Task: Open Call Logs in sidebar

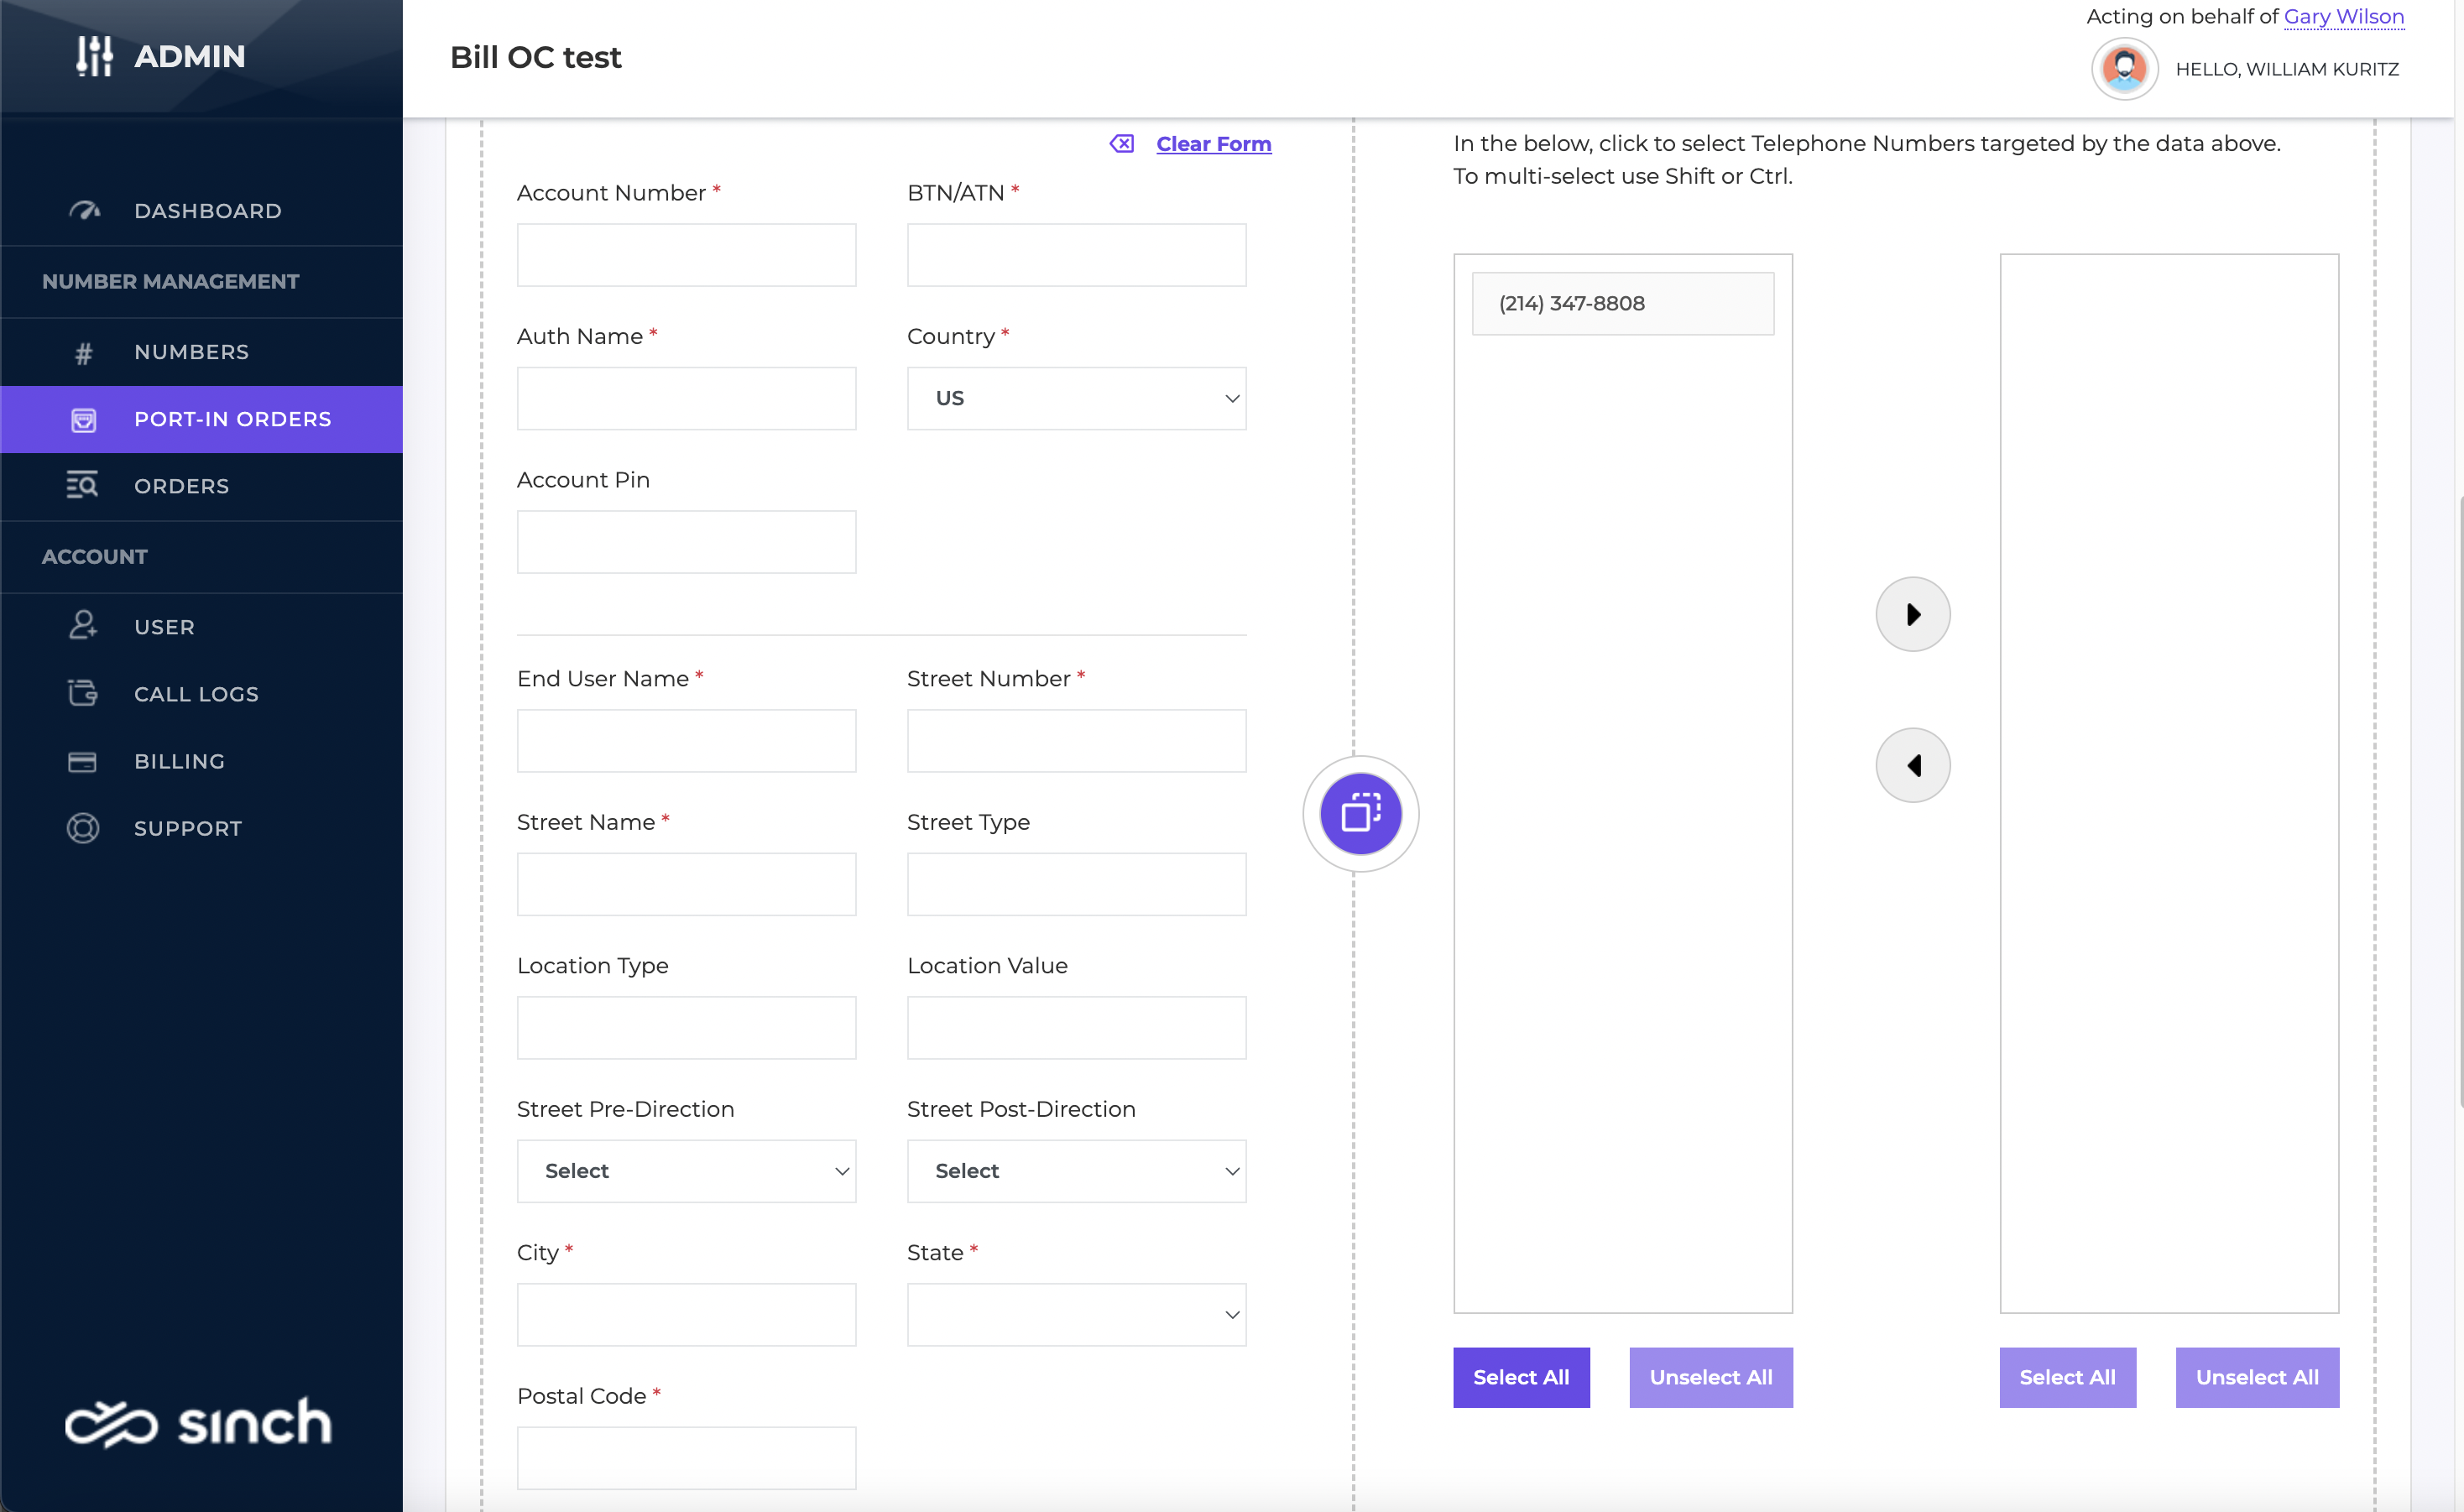Action: 196,694
